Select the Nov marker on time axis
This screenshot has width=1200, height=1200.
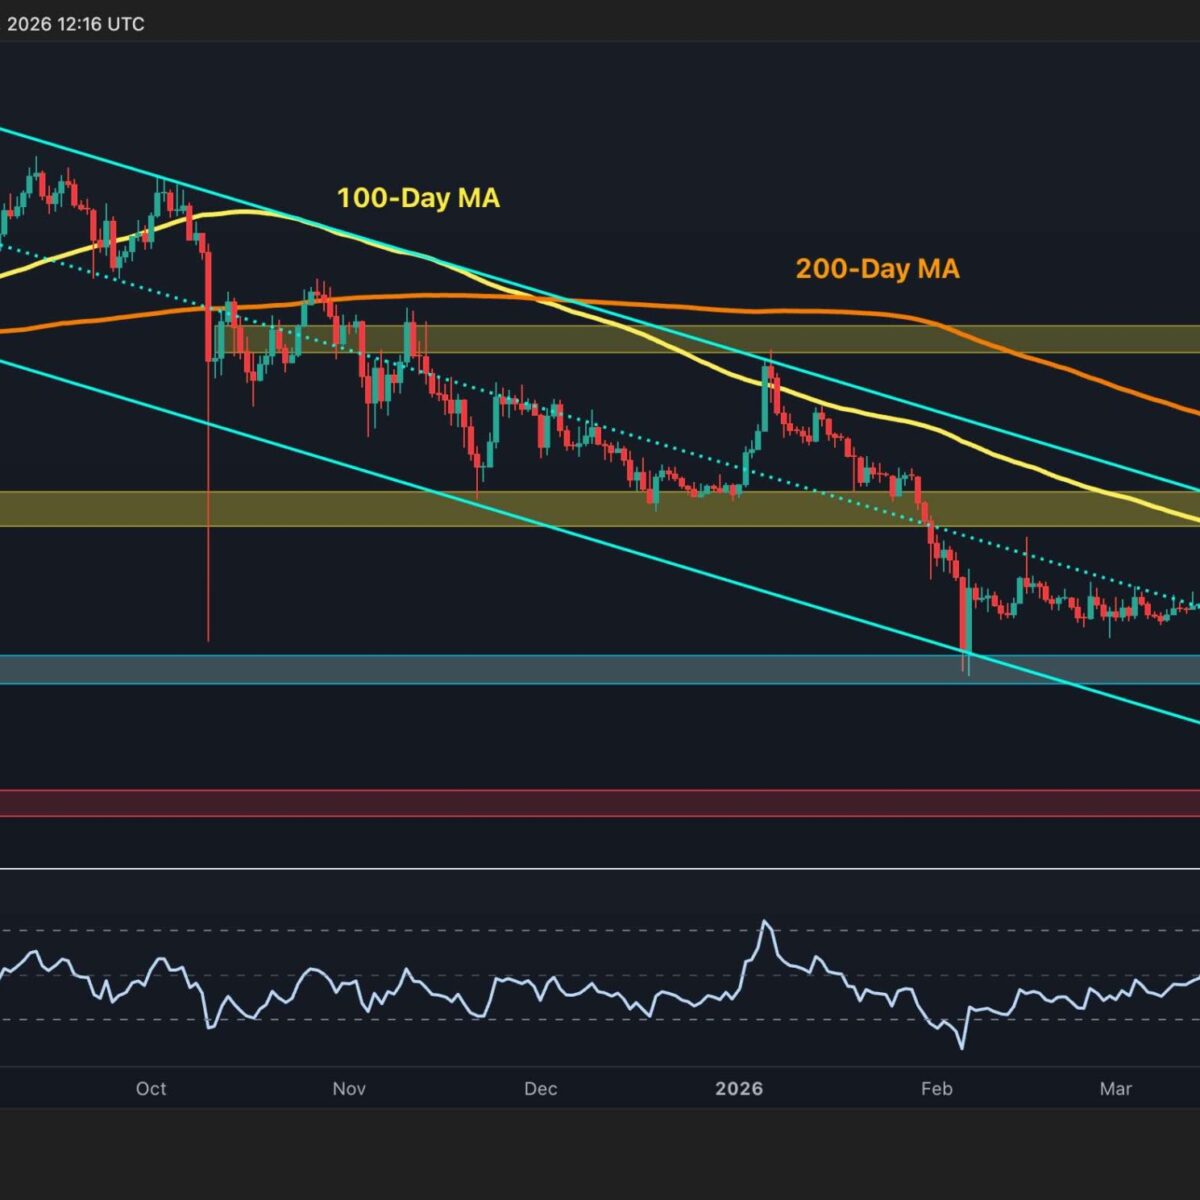(348, 1088)
